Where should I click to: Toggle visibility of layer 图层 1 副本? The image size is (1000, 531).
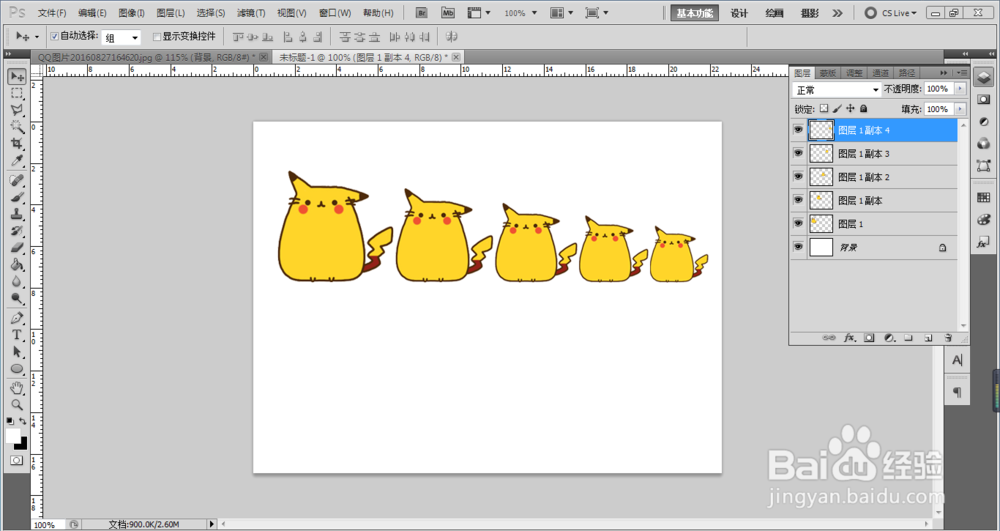(x=798, y=200)
